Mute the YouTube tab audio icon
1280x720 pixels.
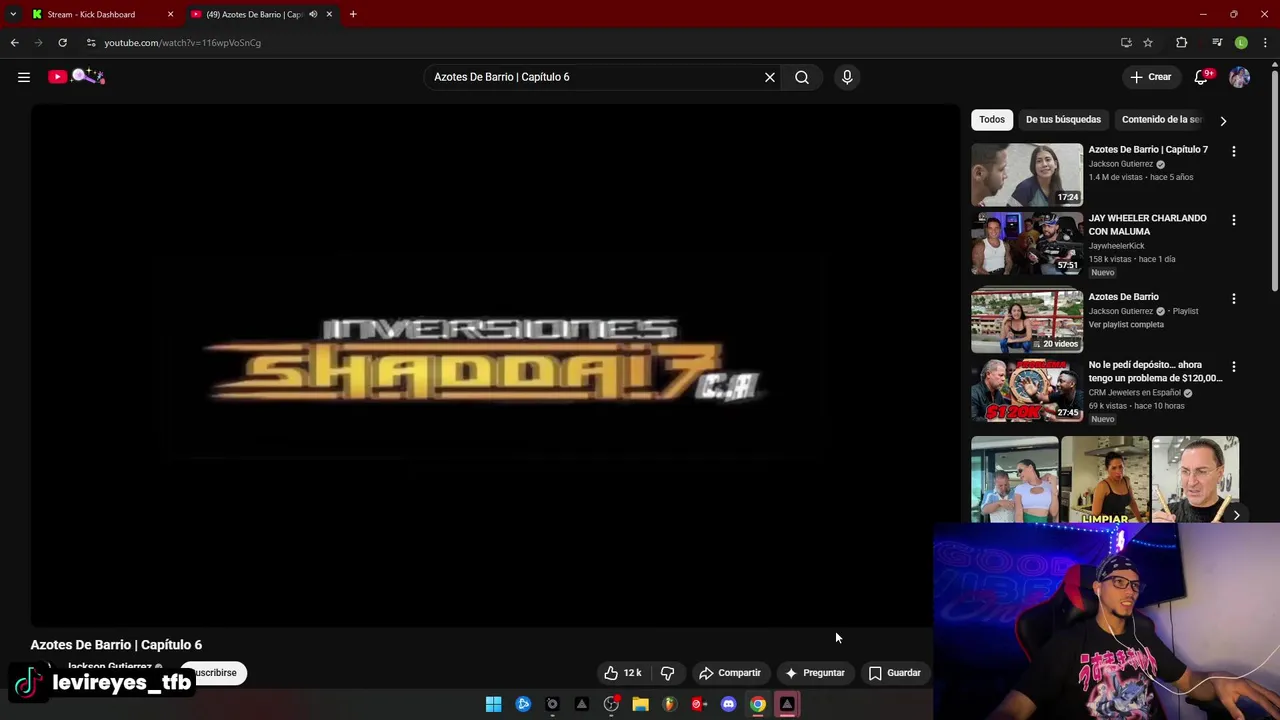click(x=313, y=14)
